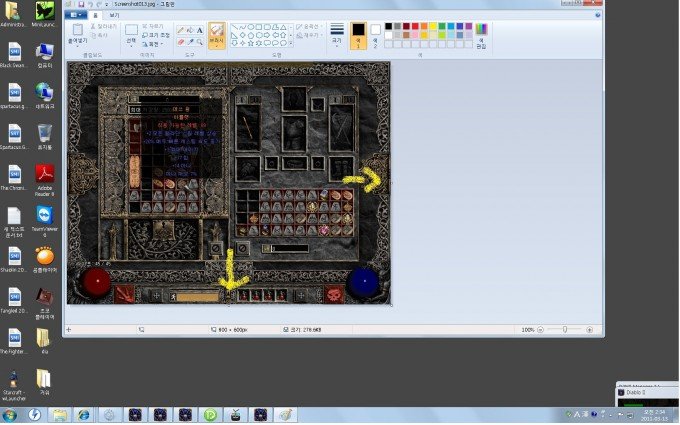The image size is (680, 425).
Task: Choose the Diamond shape
Action: [x=242, y=35]
